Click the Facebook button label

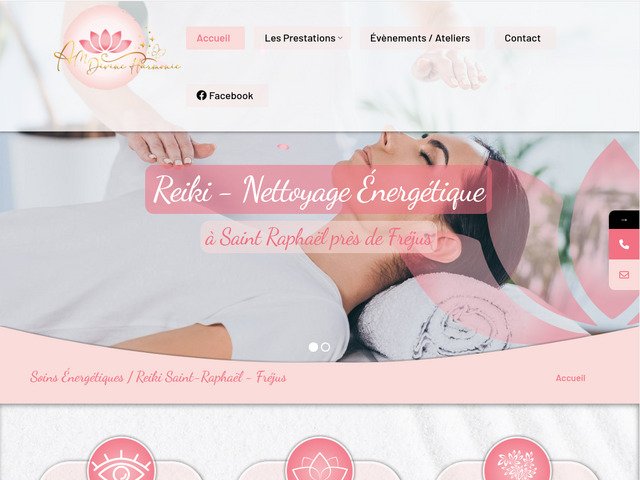point(231,96)
